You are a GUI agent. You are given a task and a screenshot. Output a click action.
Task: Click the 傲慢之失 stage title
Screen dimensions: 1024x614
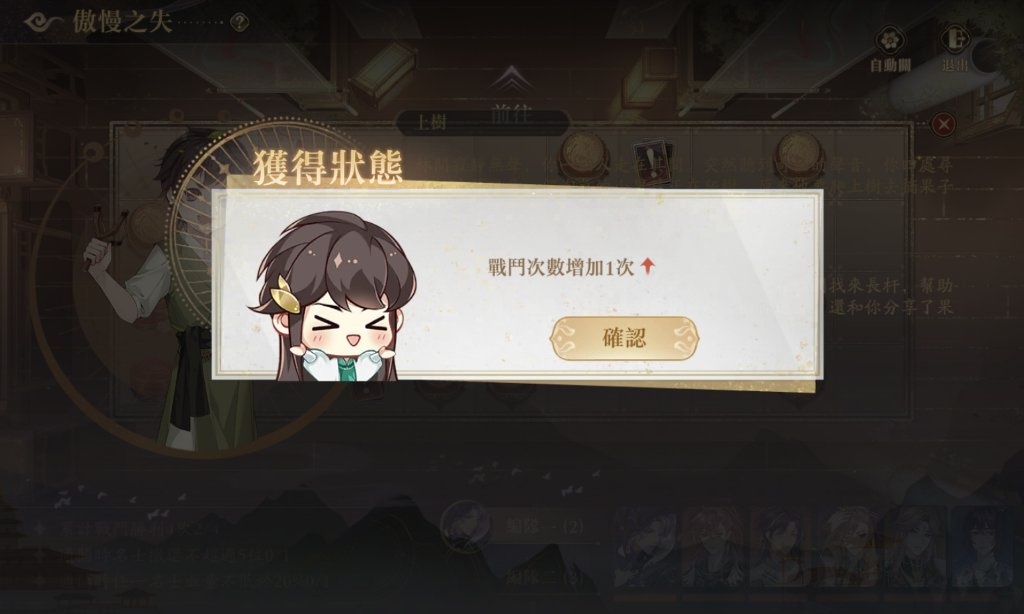tap(122, 22)
